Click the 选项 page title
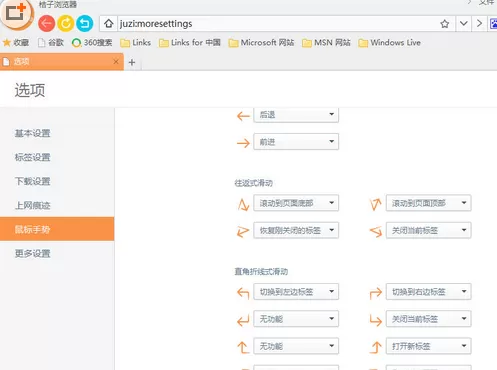 coord(30,90)
